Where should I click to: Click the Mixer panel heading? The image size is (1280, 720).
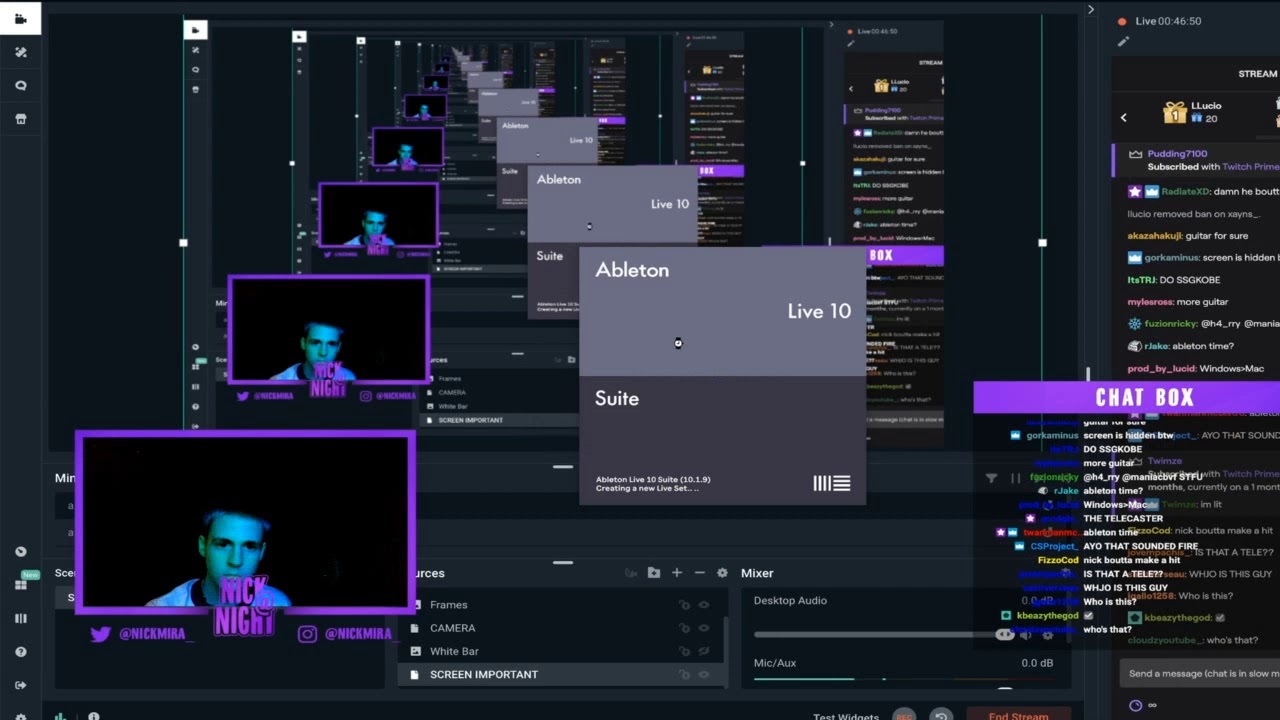[757, 573]
